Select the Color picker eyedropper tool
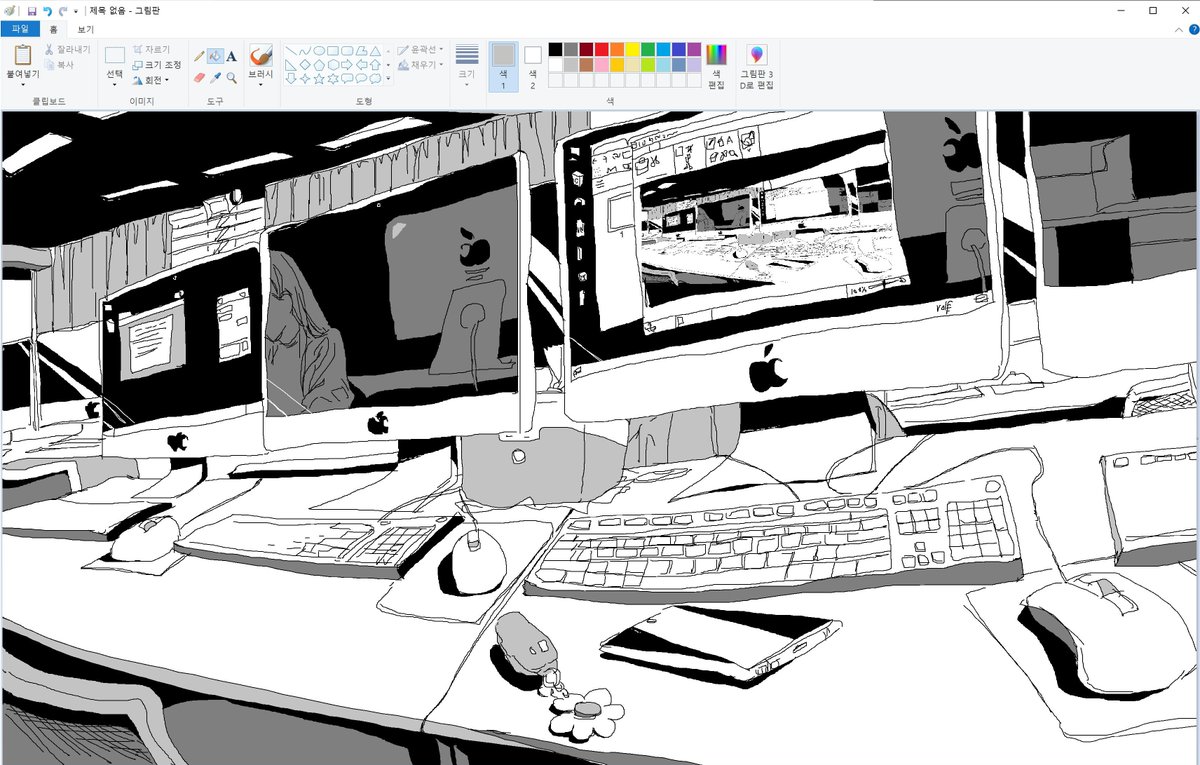This screenshot has width=1200, height=765. click(x=215, y=77)
